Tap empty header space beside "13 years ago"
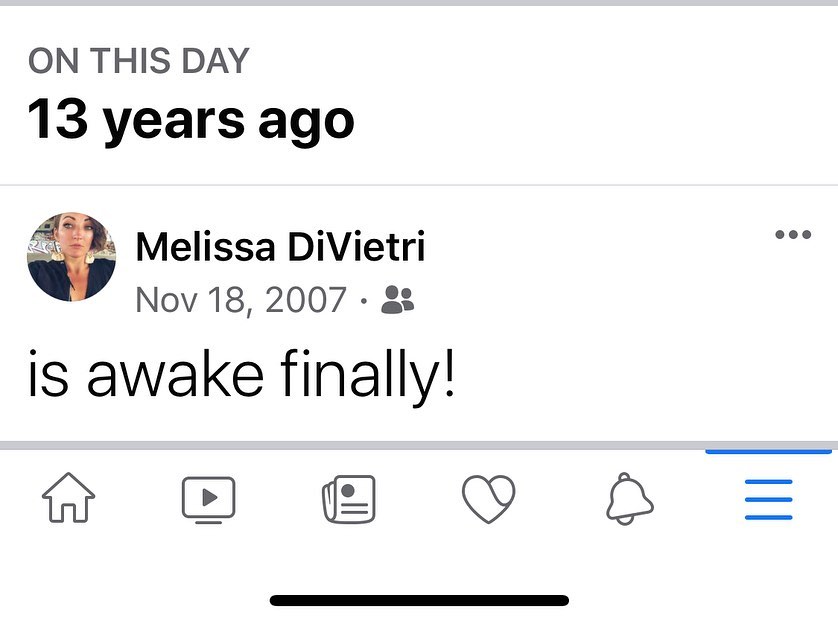Viewport: 838px width, 624px height. click(600, 120)
